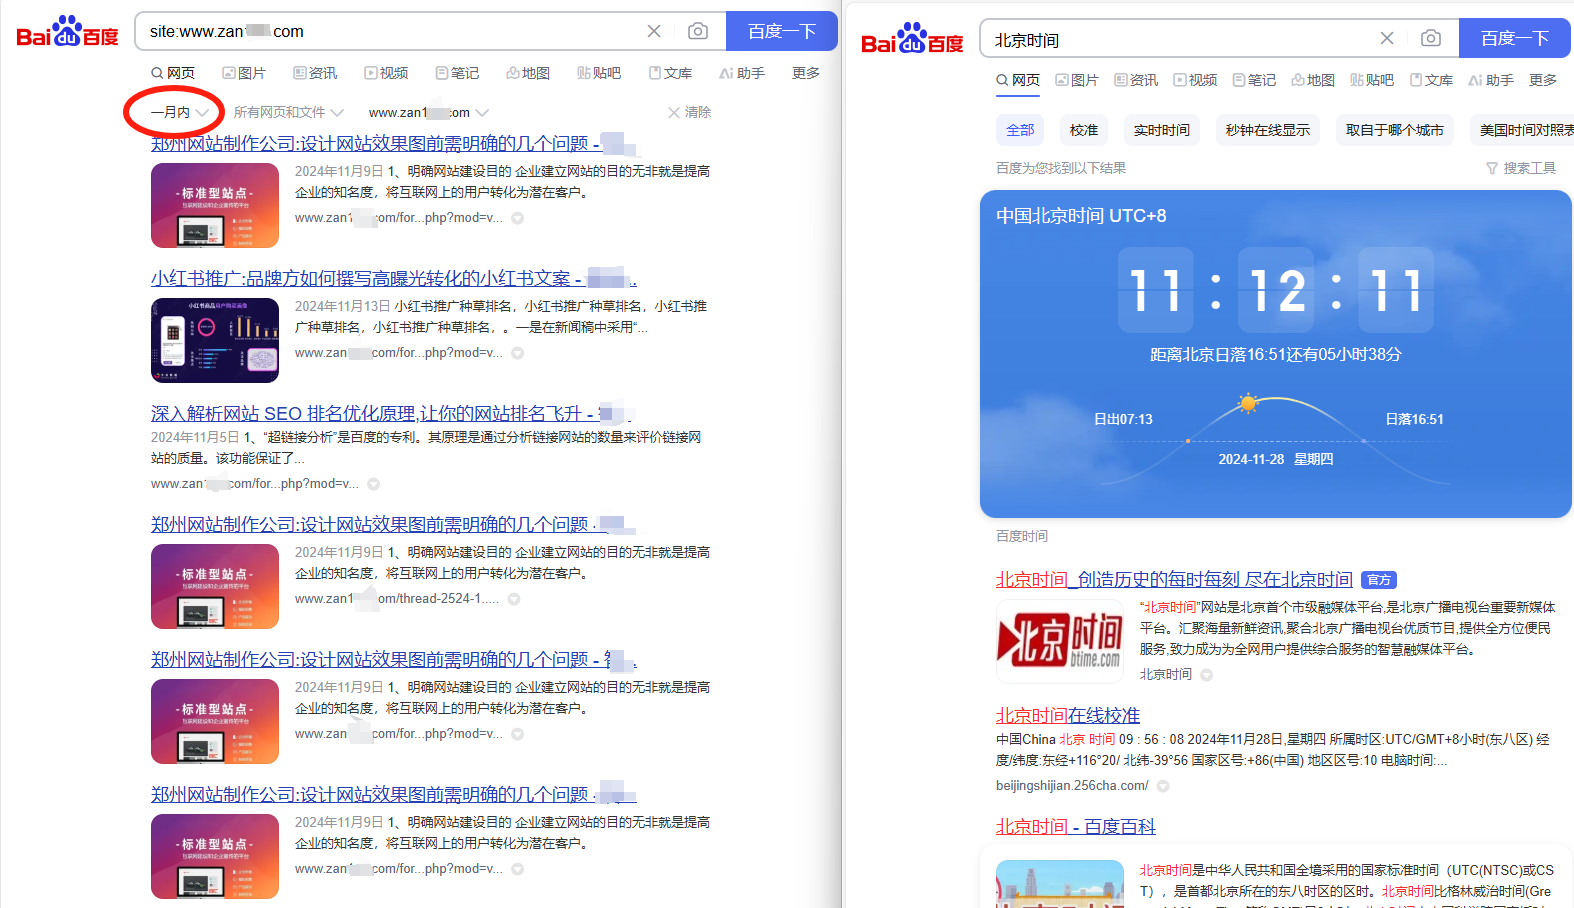Open 北京时间 - 百度百科 result link
This screenshot has width=1574, height=908.
1076,826
